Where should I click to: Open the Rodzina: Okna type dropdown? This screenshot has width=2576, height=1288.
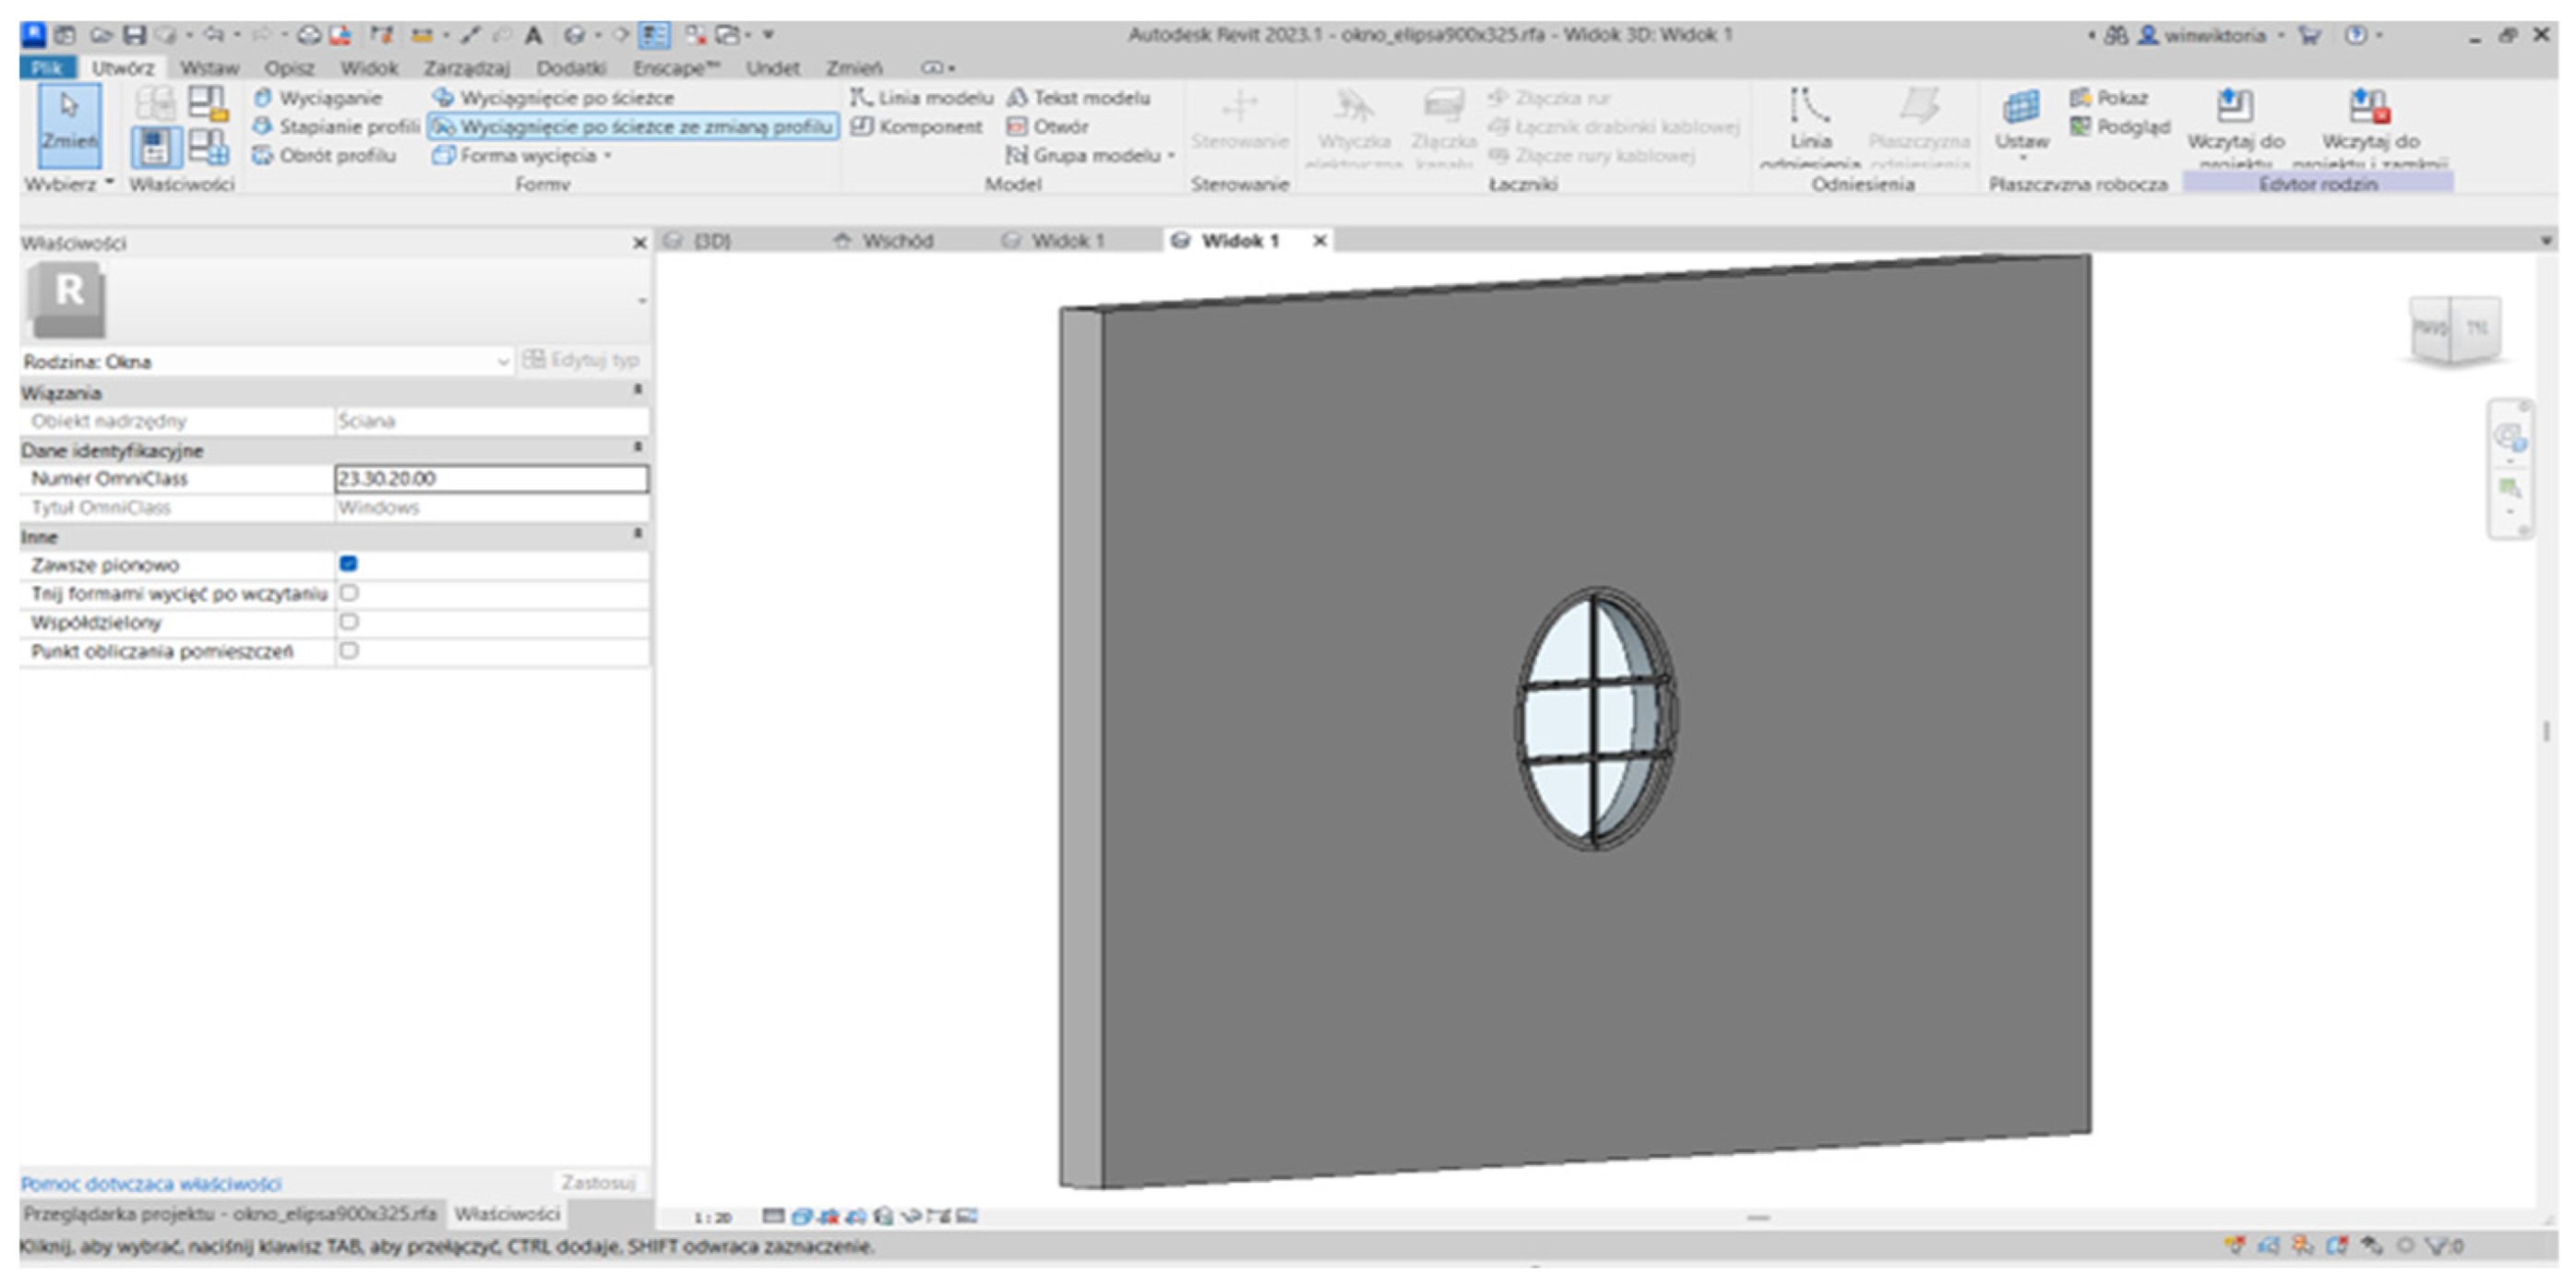point(503,362)
